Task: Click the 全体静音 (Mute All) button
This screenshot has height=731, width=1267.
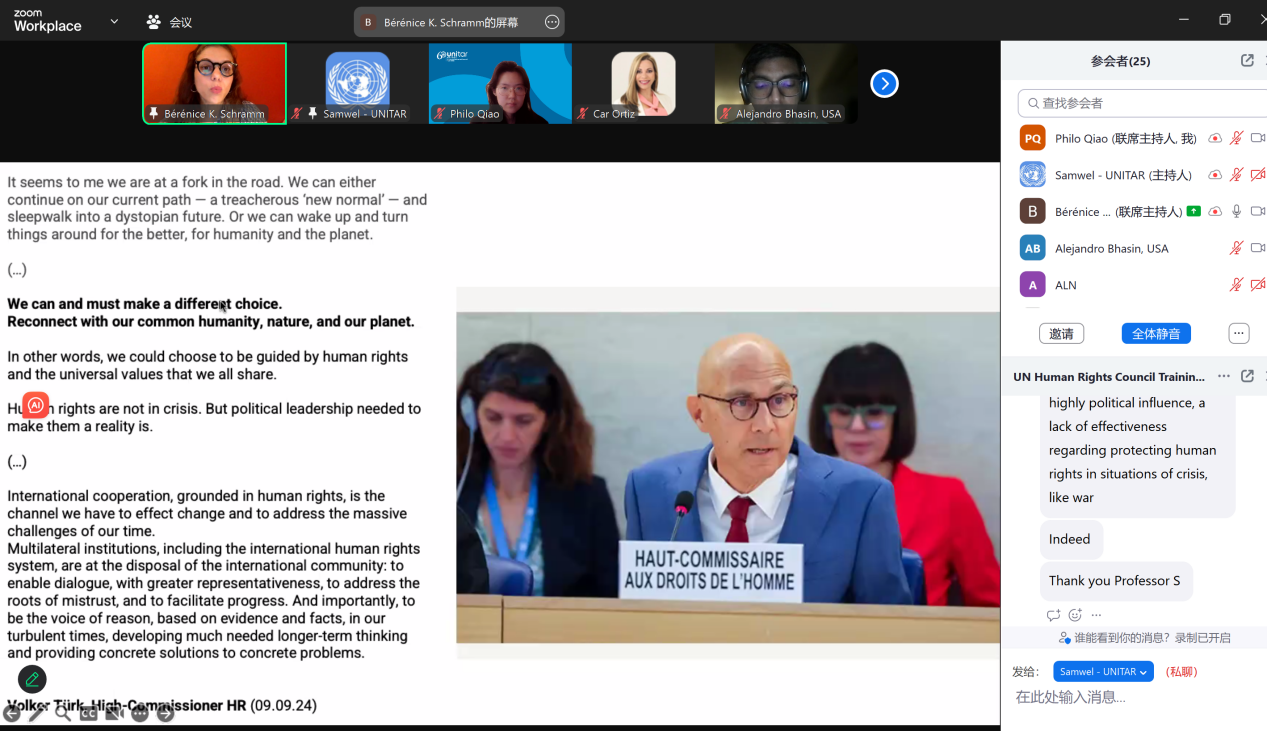Action: tap(1155, 333)
